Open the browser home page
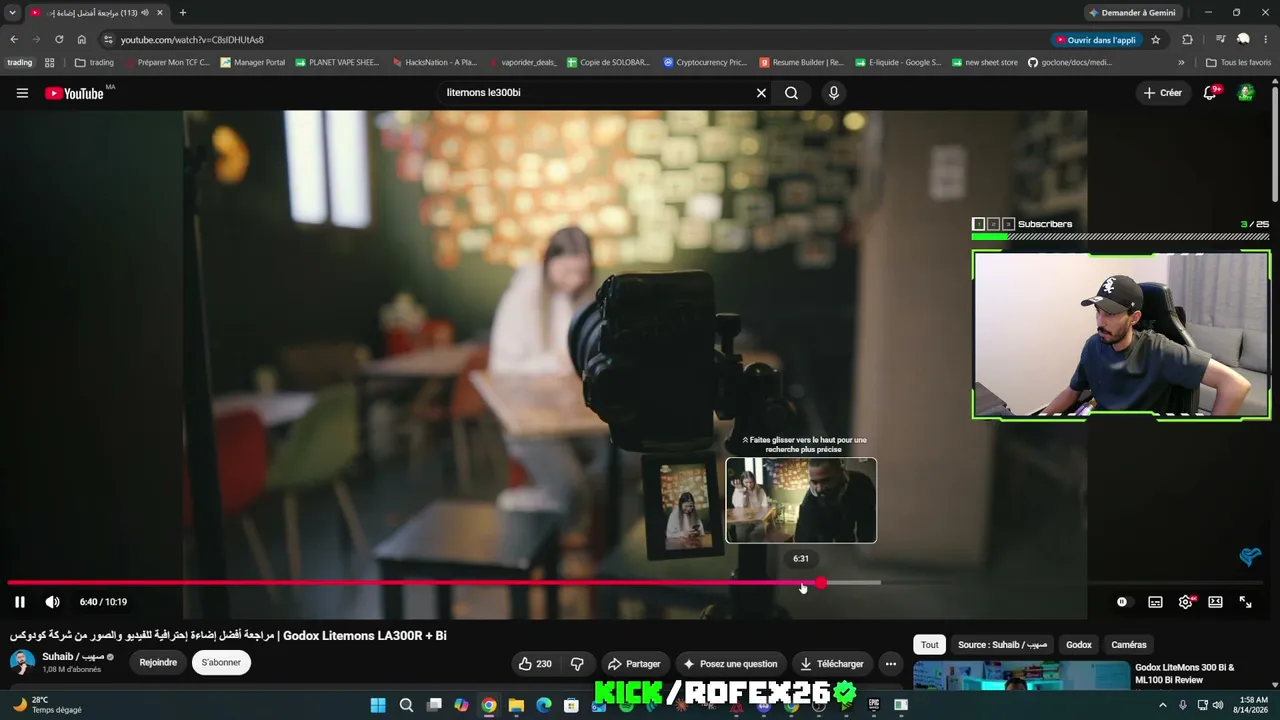The width and height of the screenshot is (1280, 720). point(82,40)
